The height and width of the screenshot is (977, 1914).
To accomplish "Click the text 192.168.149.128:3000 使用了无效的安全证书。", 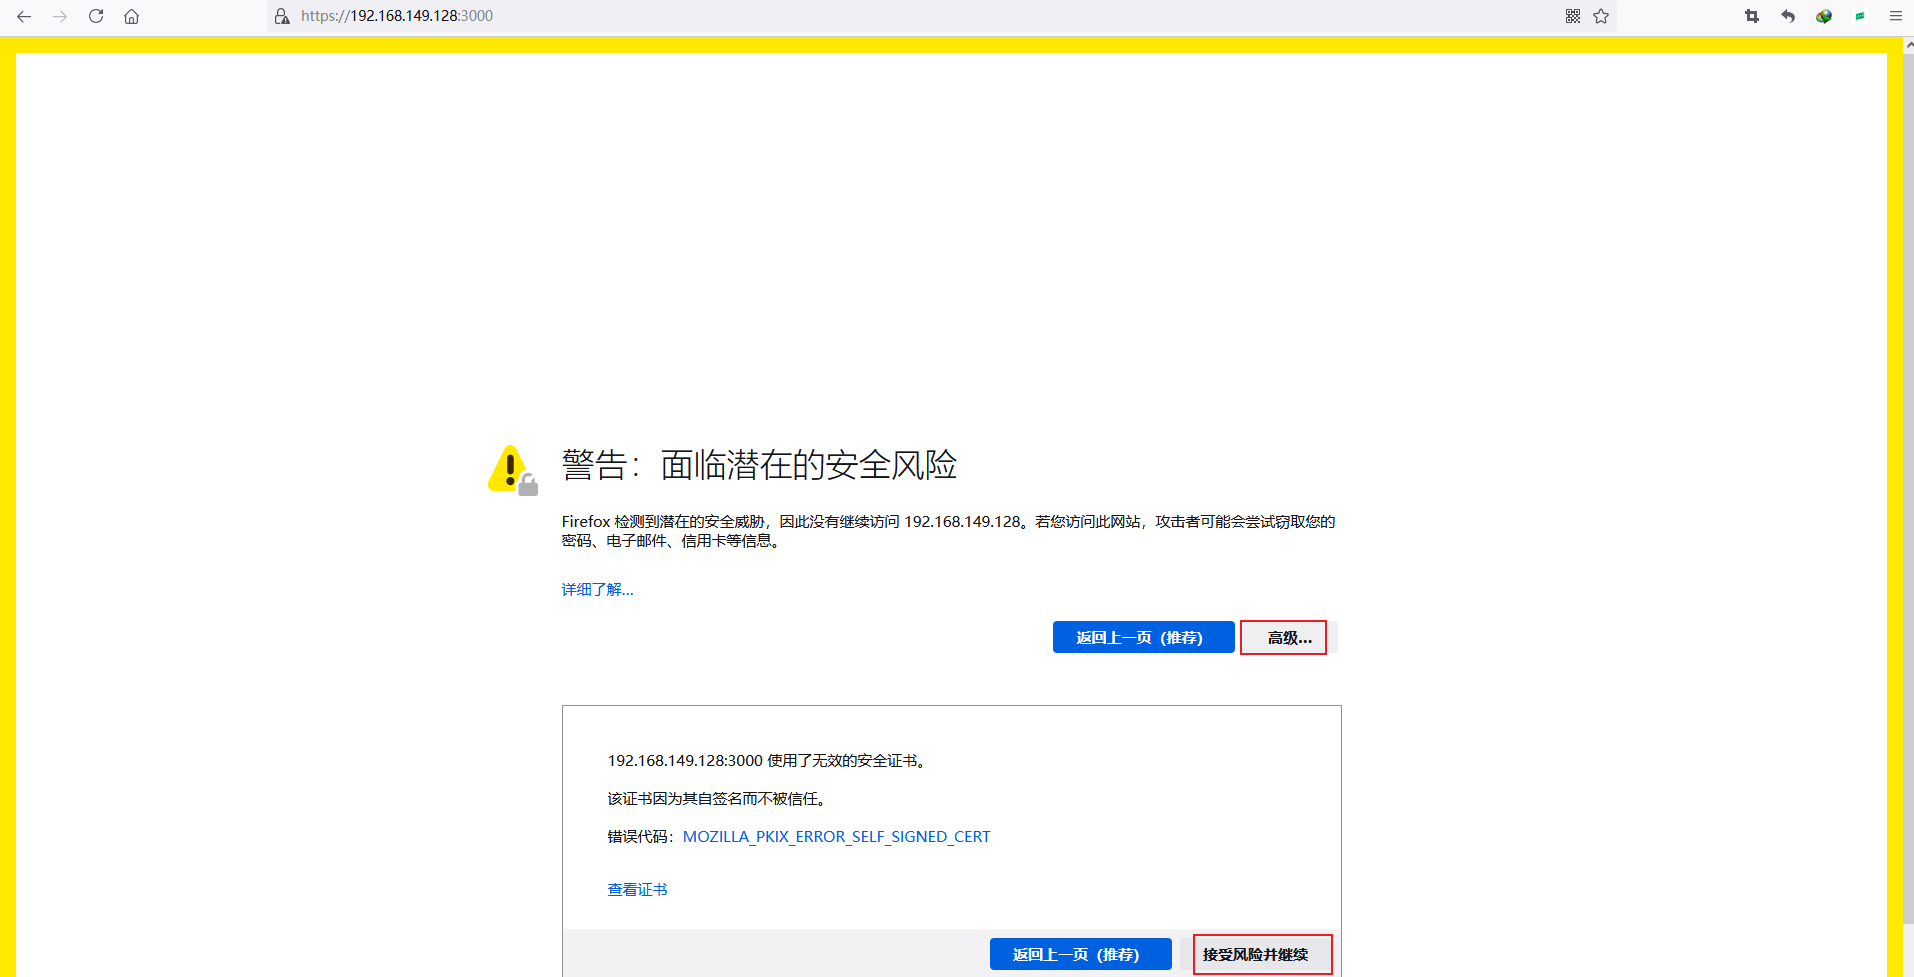I will point(768,761).
